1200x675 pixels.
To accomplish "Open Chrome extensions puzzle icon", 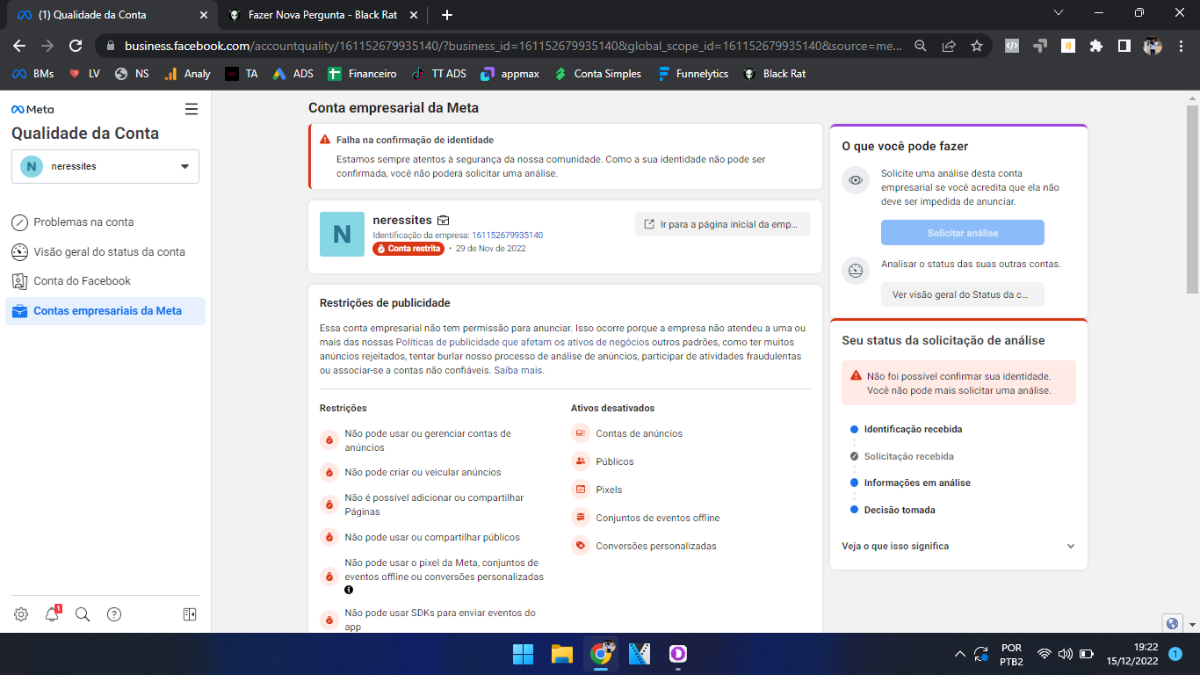I will point(1096,46).
